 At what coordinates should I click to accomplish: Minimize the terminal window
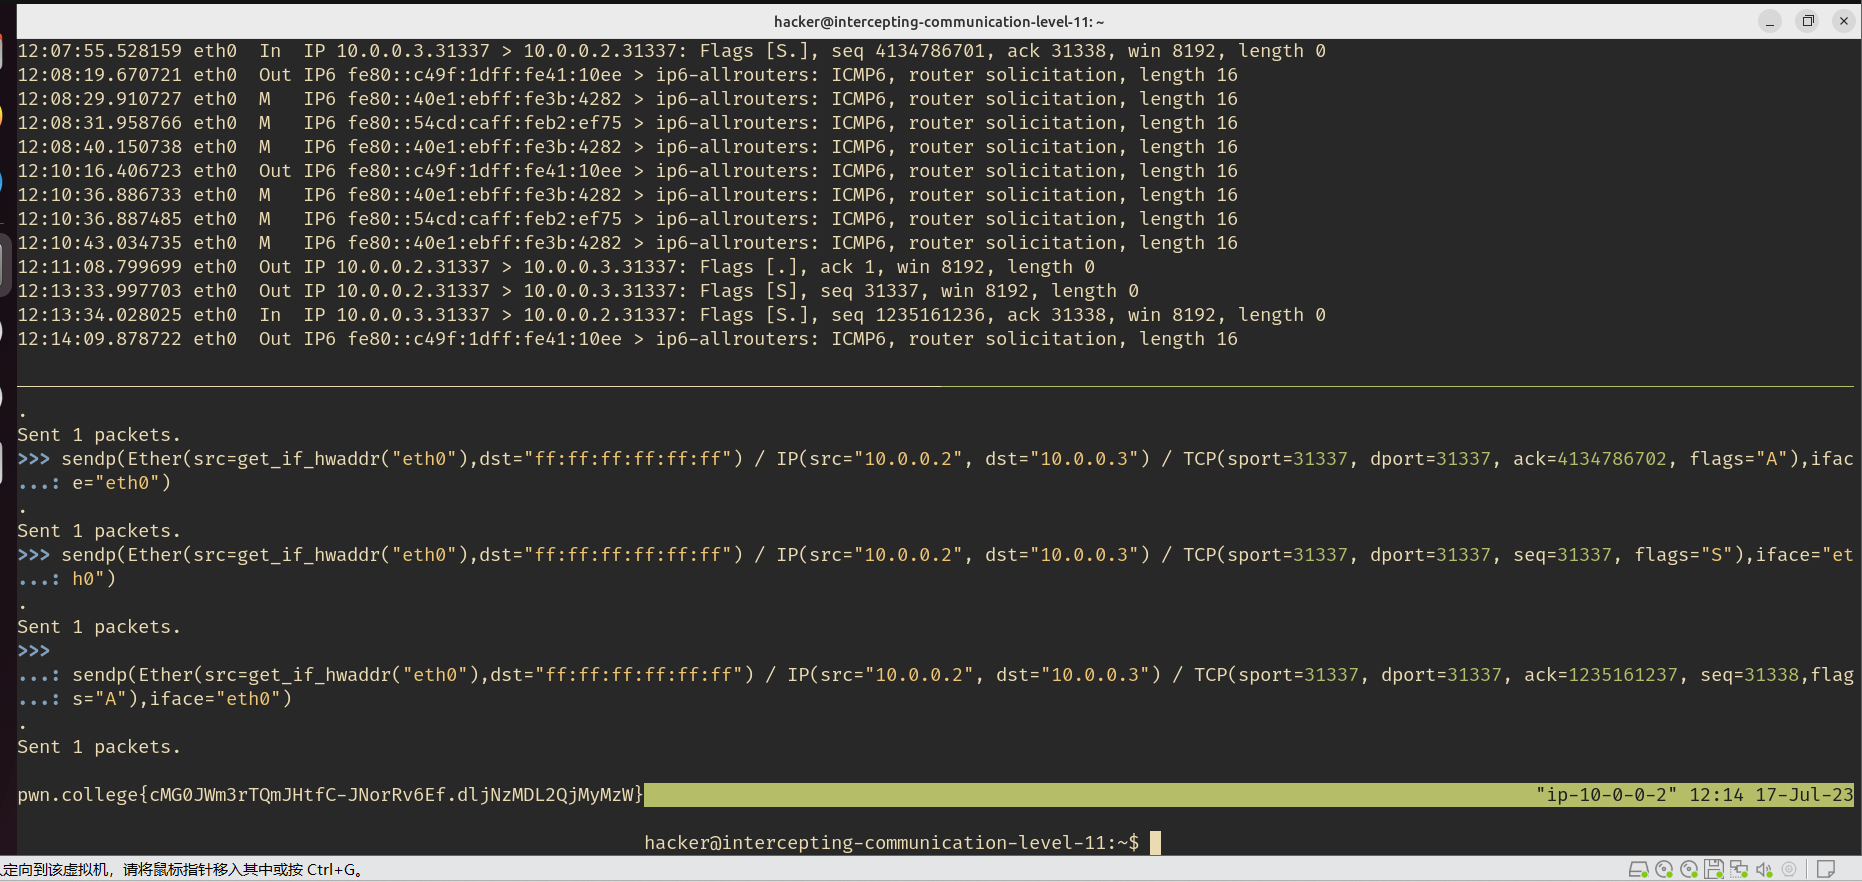pos(1770,21)
